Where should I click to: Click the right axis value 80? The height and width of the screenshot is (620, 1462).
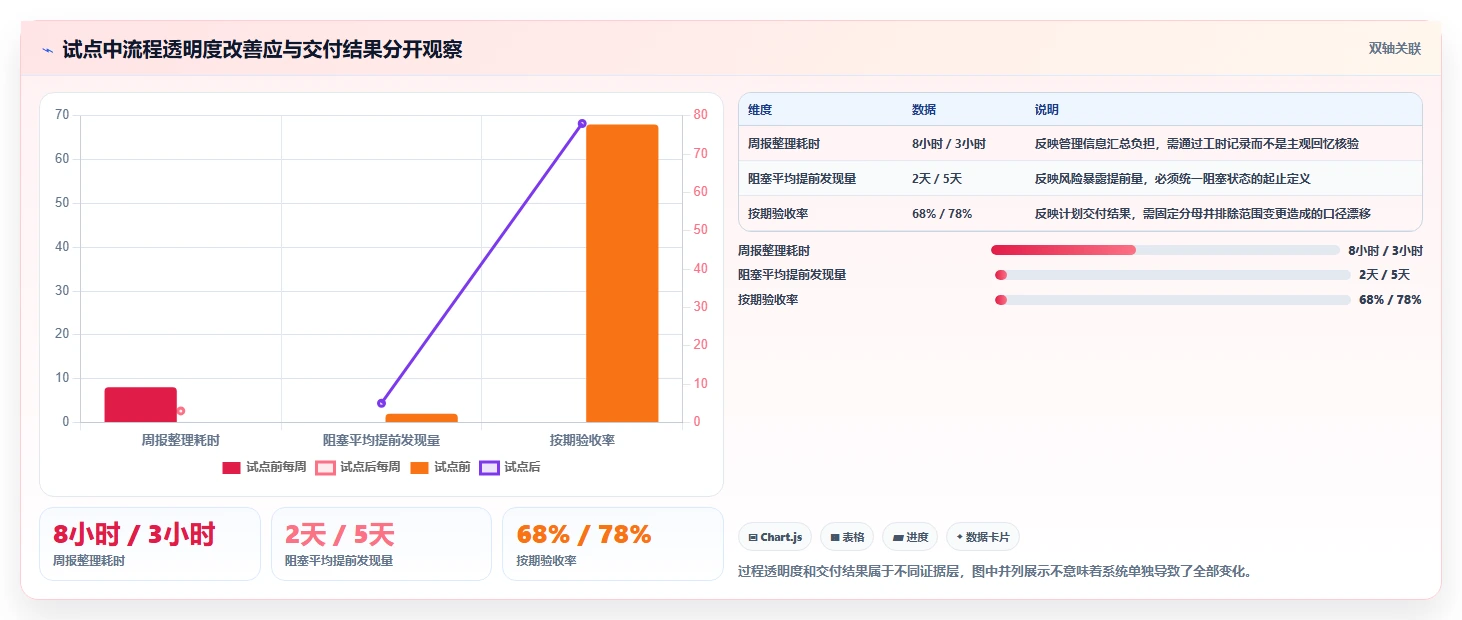pos(701,115)
